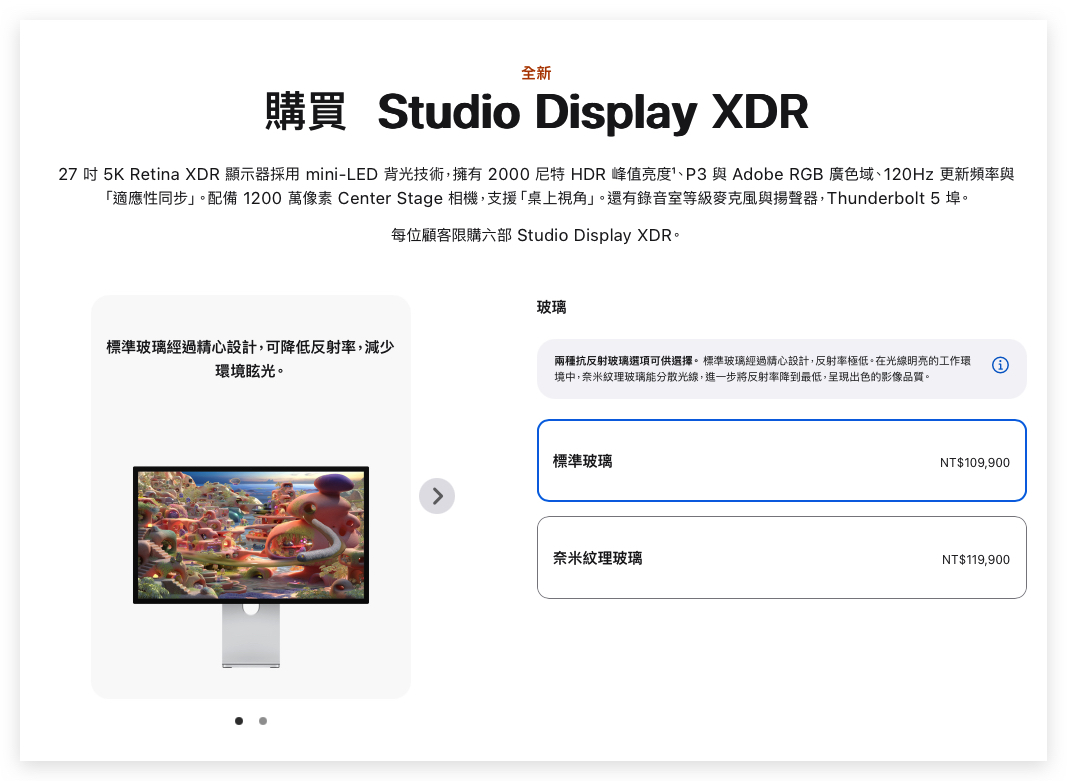This screenshot has height=781, width=1067.
Task: Select 標準玻璃 glass option
Action: point(781,461)
